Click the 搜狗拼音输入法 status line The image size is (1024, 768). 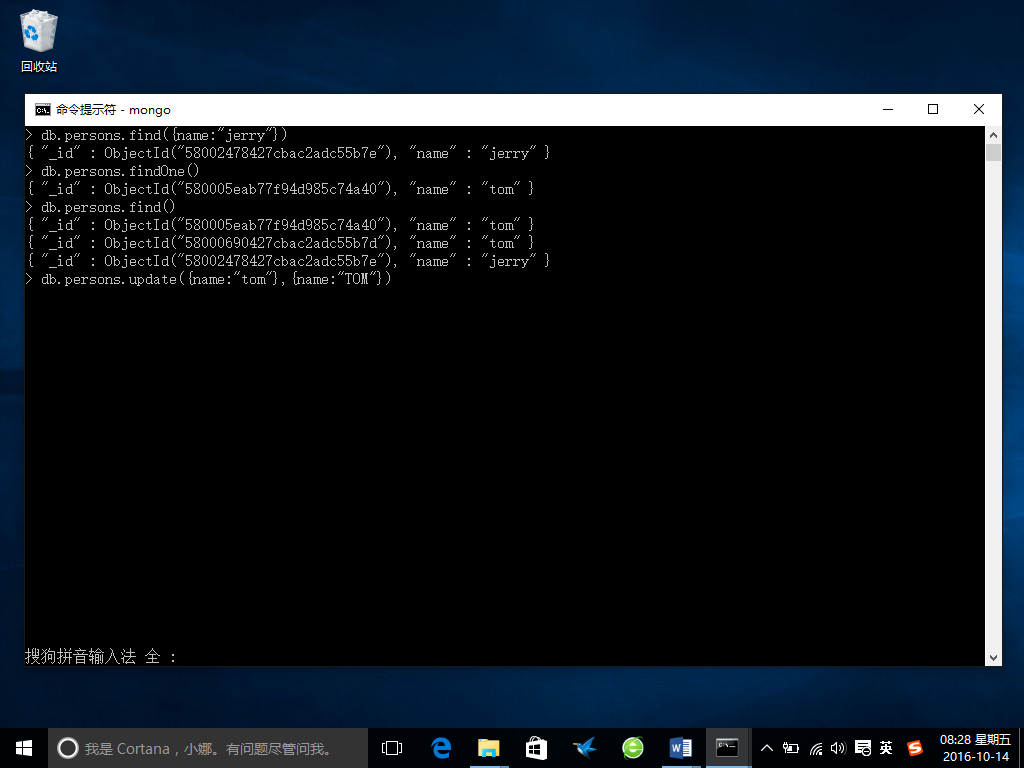(x=101, y=656)
